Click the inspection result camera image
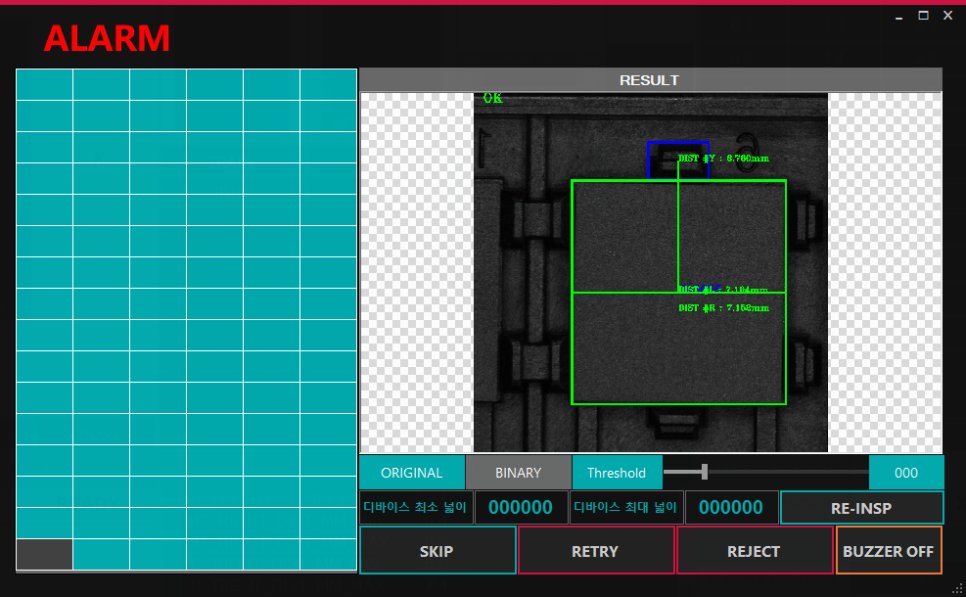The width and height of the screenshot is (966, 597). pos(651,272)
